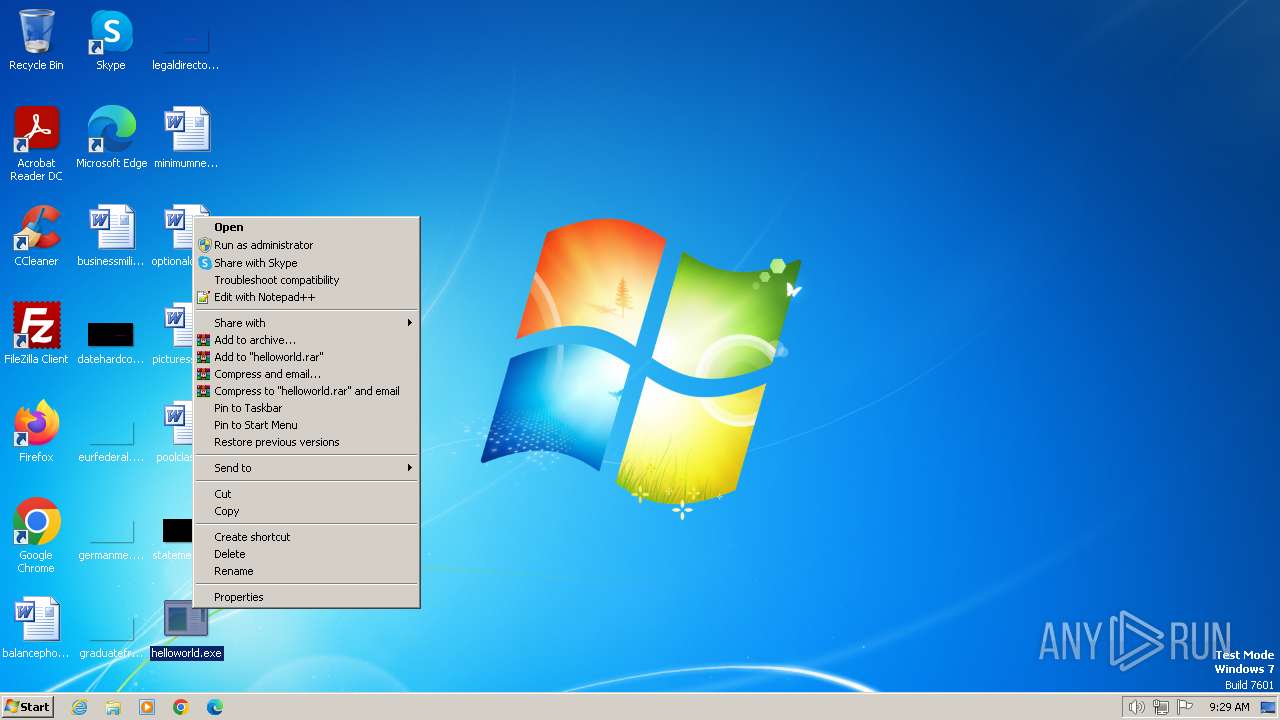Click the Start button
Image resolution: width=1280 pixels, height=720 pixels.
coord(28,706)
